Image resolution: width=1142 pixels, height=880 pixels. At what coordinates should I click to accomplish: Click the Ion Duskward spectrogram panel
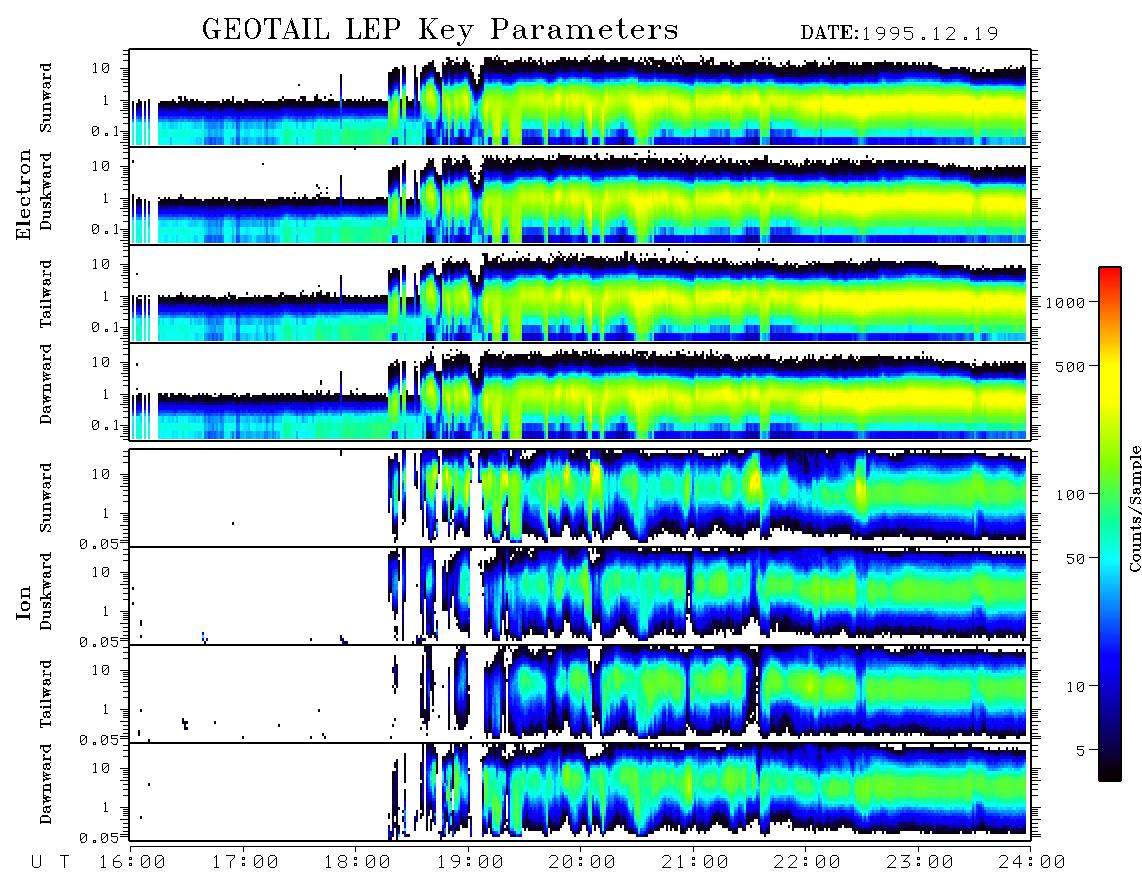tap(580, 595)
